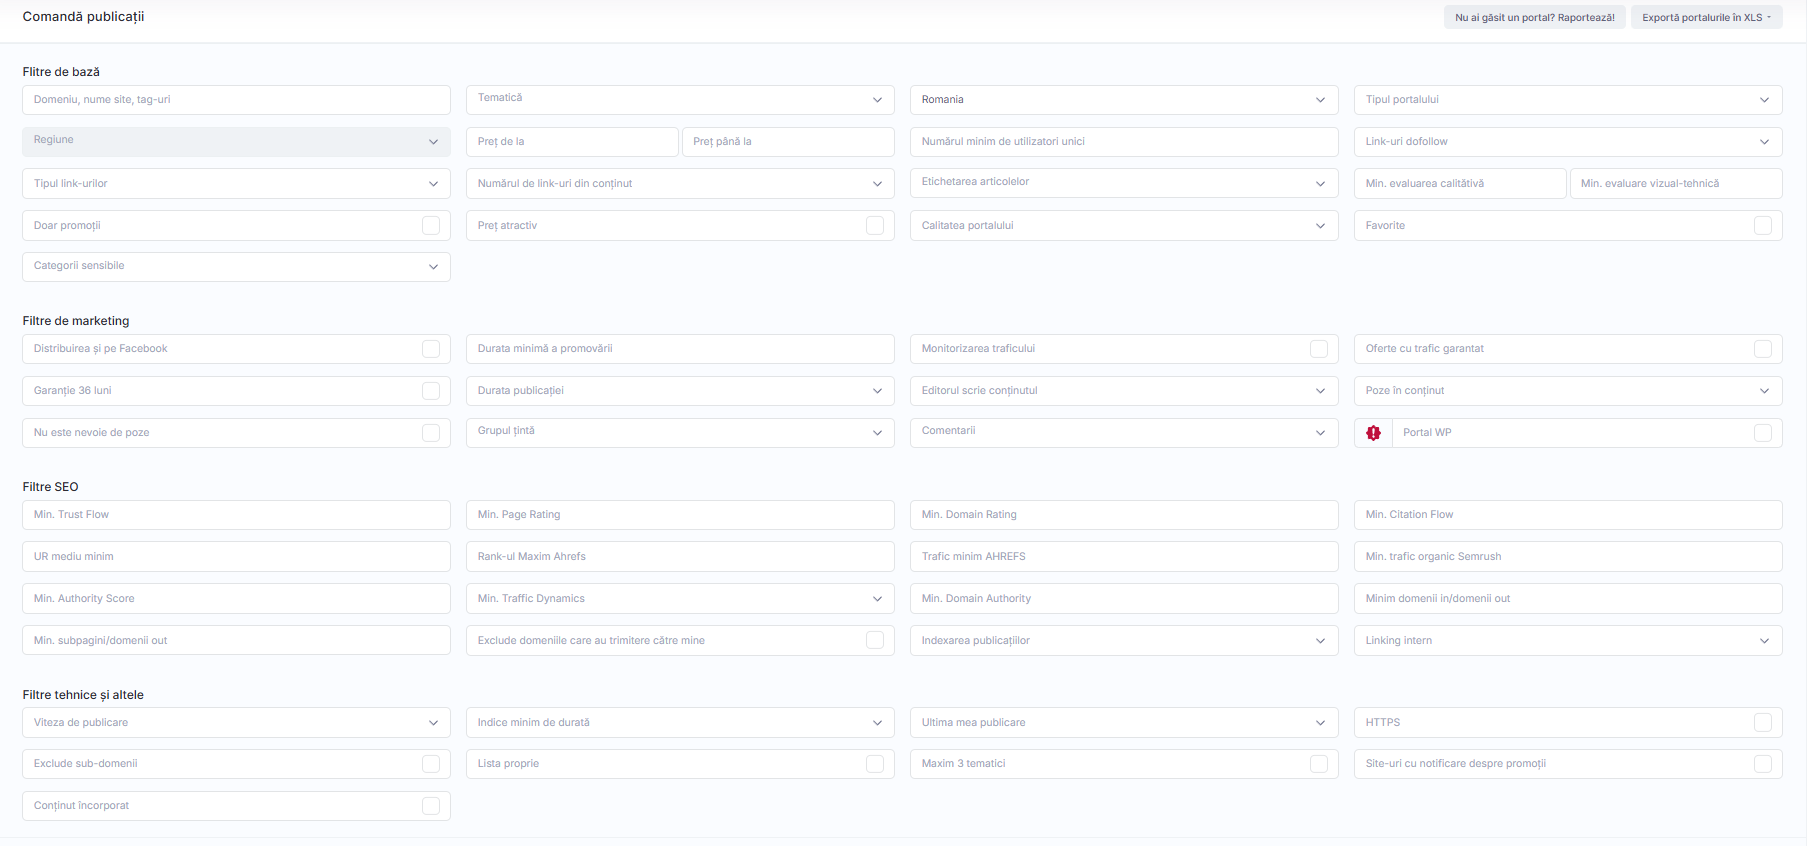Enable Nu este nevoie de poze checkbox
Viewport: 1807px width, 846px height.
click(x=431, y=433)
